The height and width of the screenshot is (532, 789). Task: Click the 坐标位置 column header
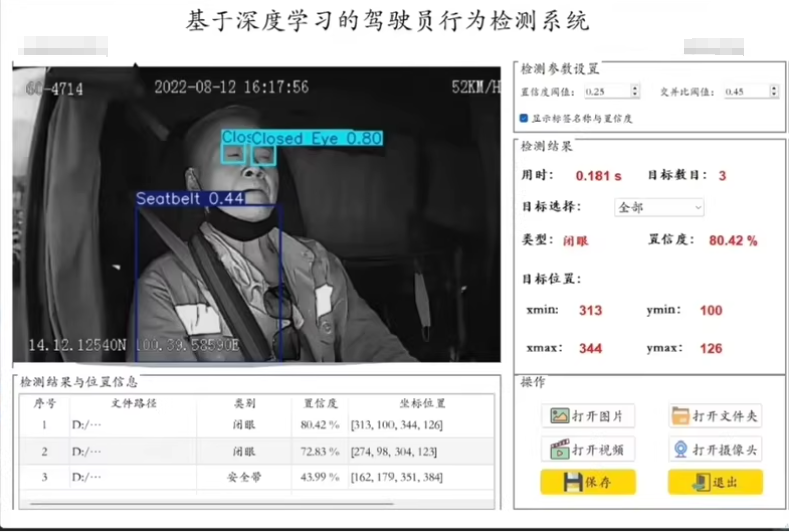tap(422, 403)
